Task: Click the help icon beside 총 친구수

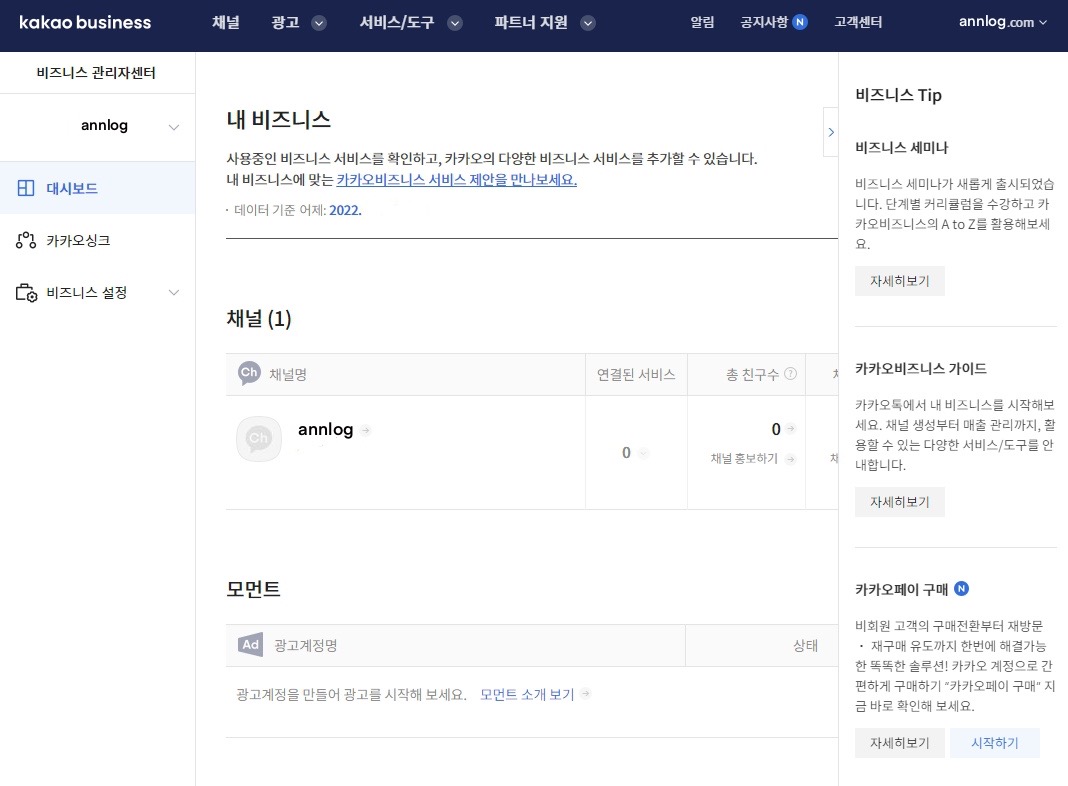Action: click(790, 373)
